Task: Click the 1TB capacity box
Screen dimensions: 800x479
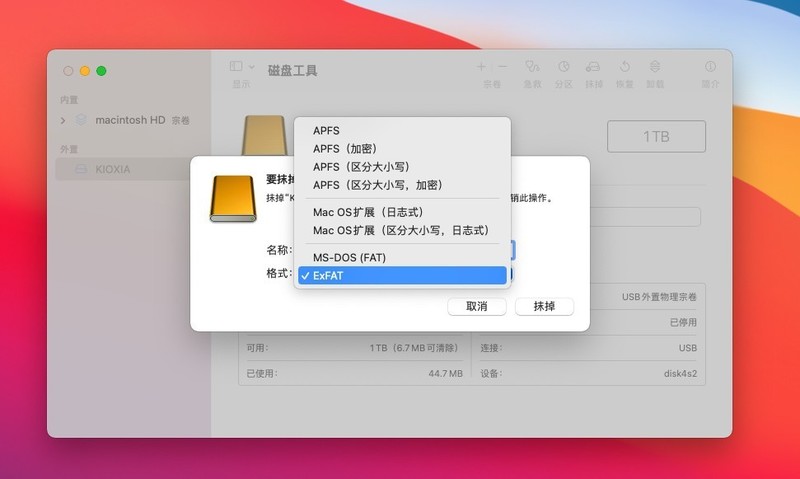Action: coord(656,137)
